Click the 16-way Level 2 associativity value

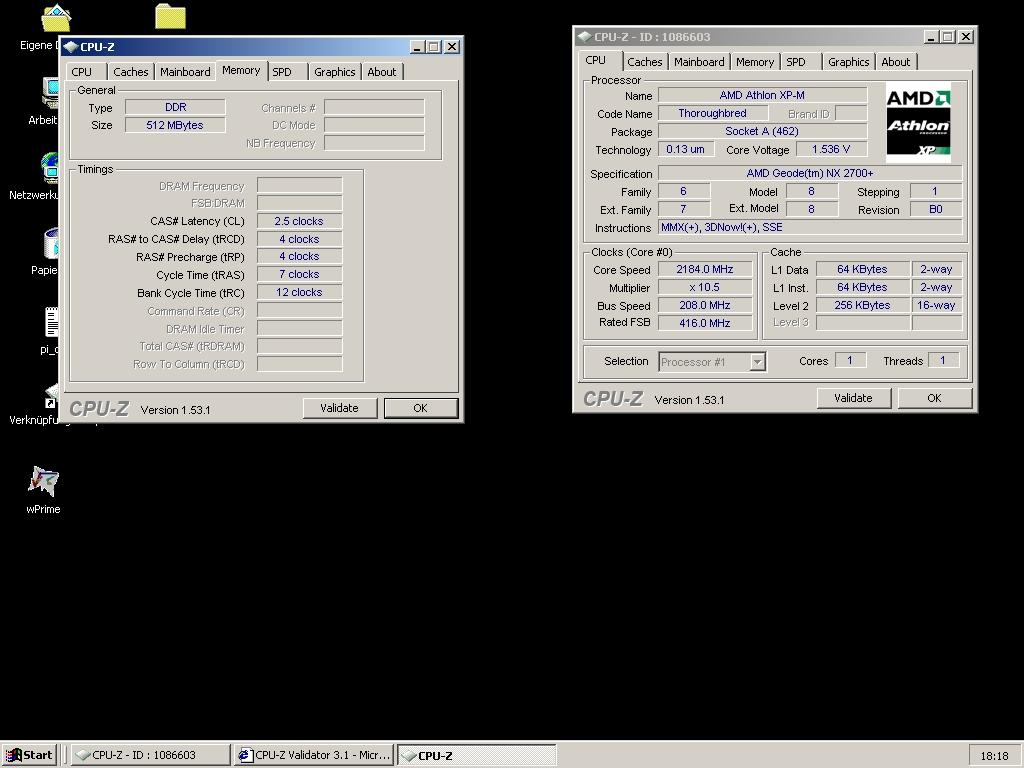click(x=936, y=305)
